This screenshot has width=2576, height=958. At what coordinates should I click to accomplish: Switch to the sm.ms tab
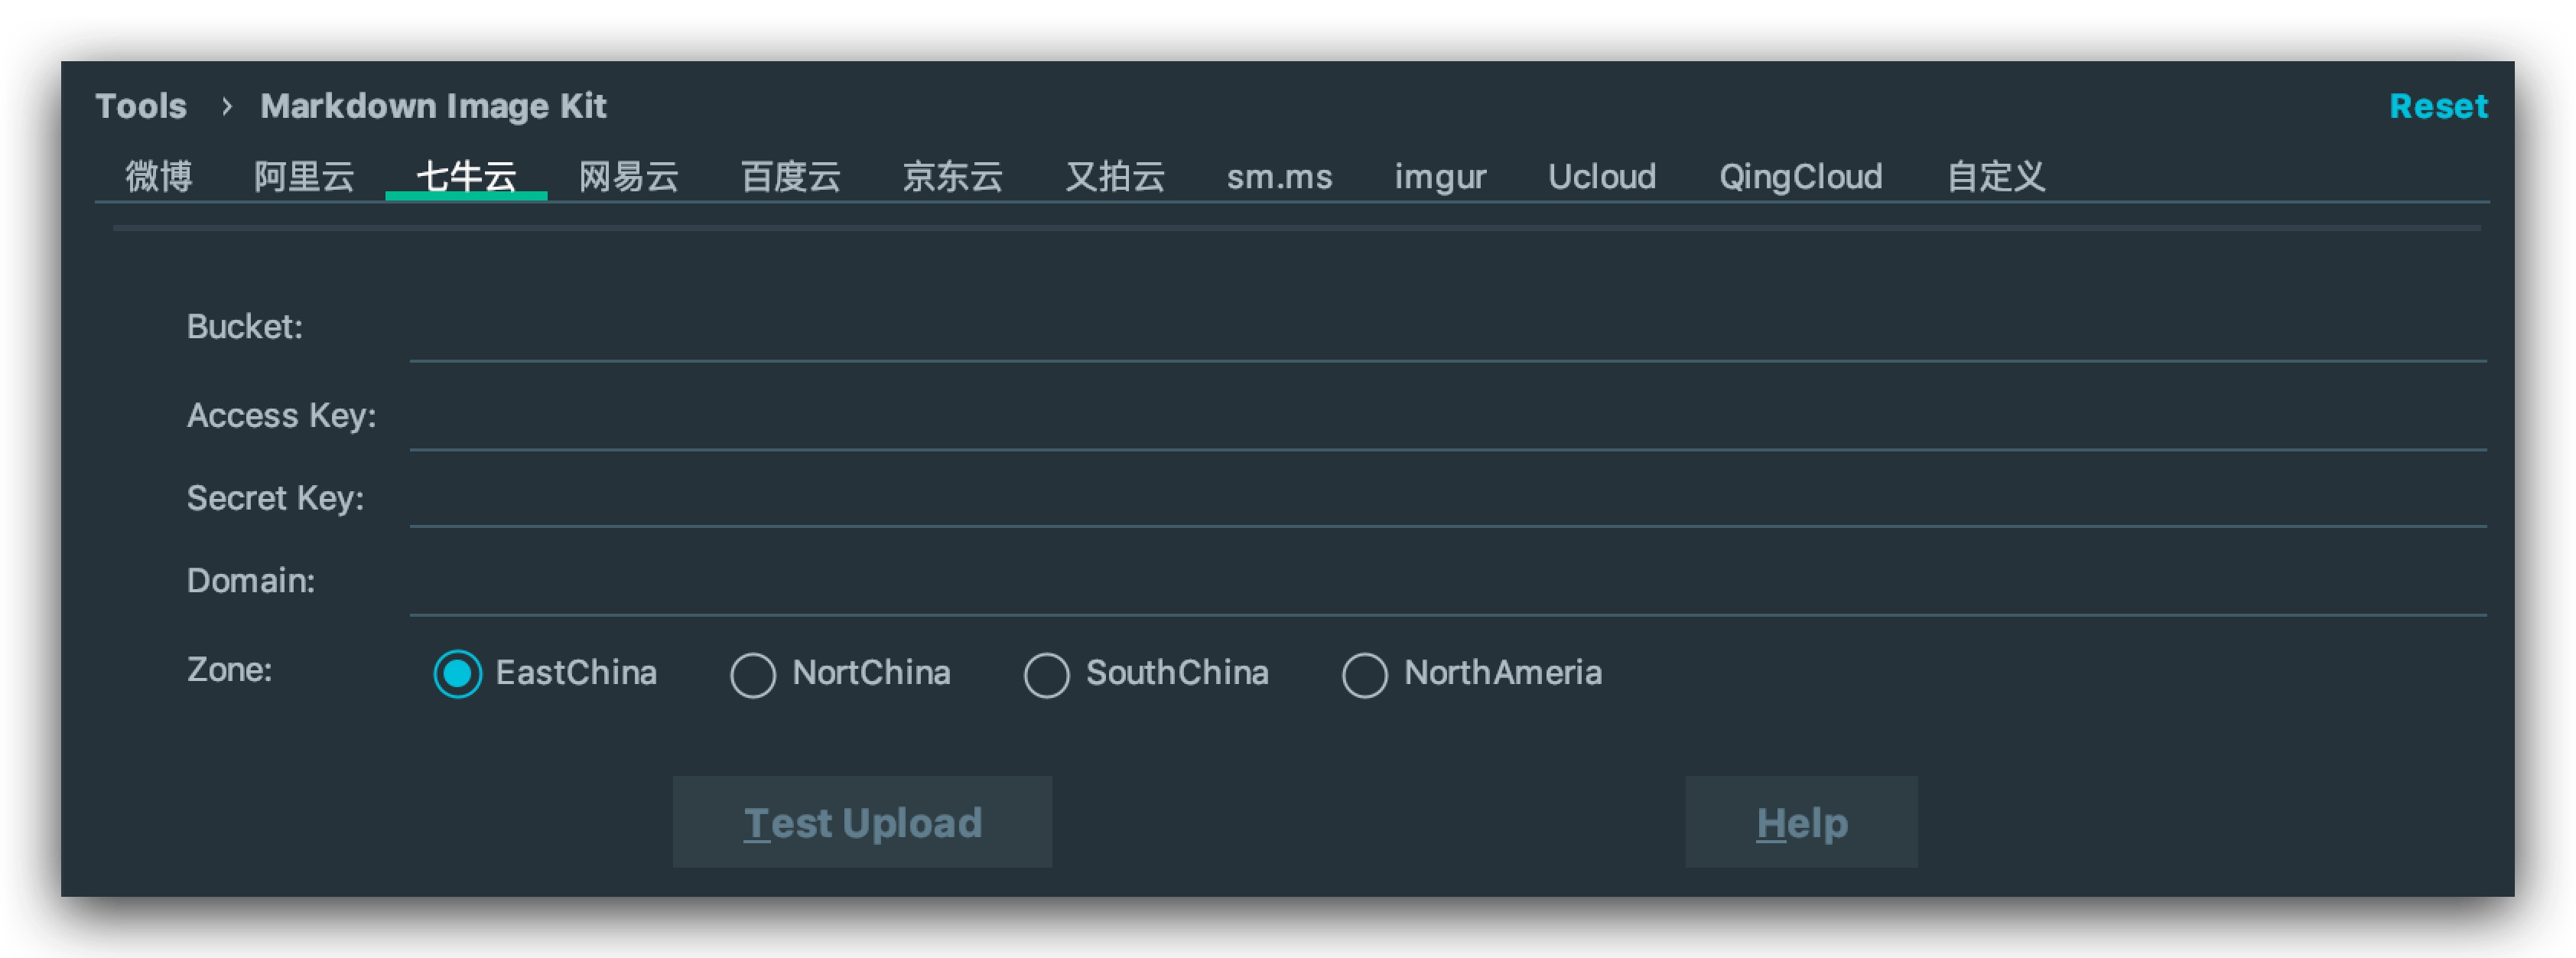1279,177
